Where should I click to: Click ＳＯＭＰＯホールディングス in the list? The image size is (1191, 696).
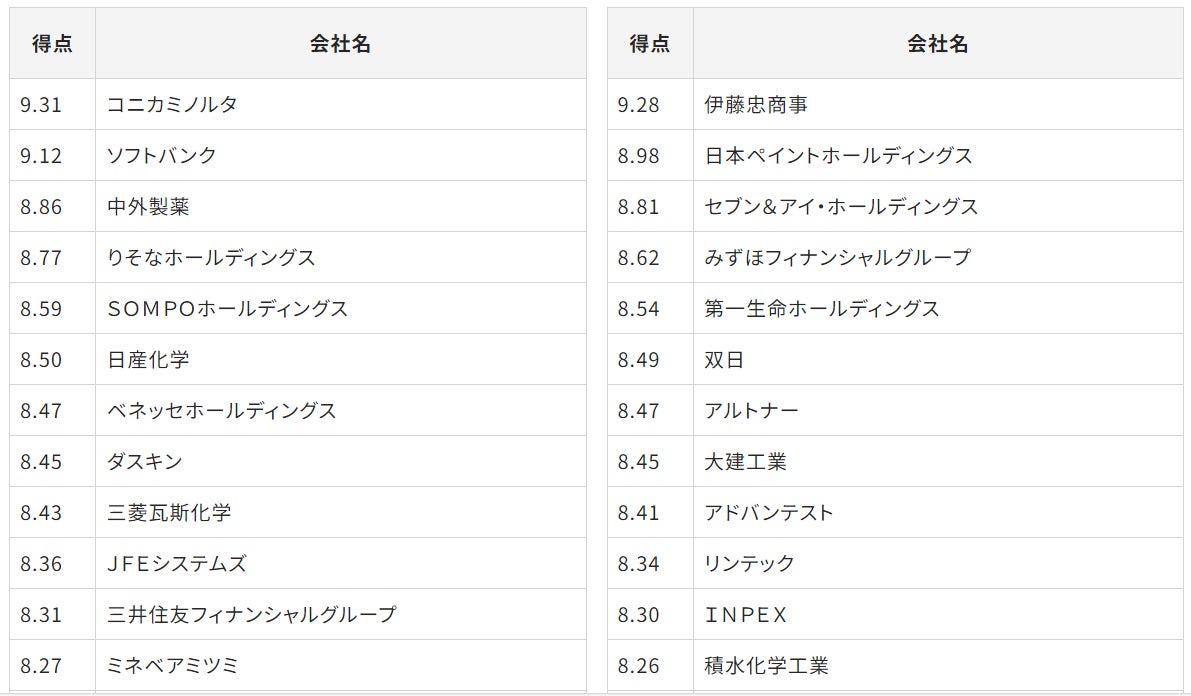click(227, 308)
